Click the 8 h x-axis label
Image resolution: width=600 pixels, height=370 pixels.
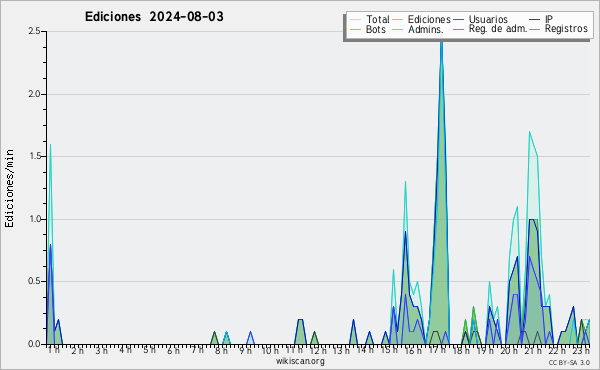(x=221, y=350)
